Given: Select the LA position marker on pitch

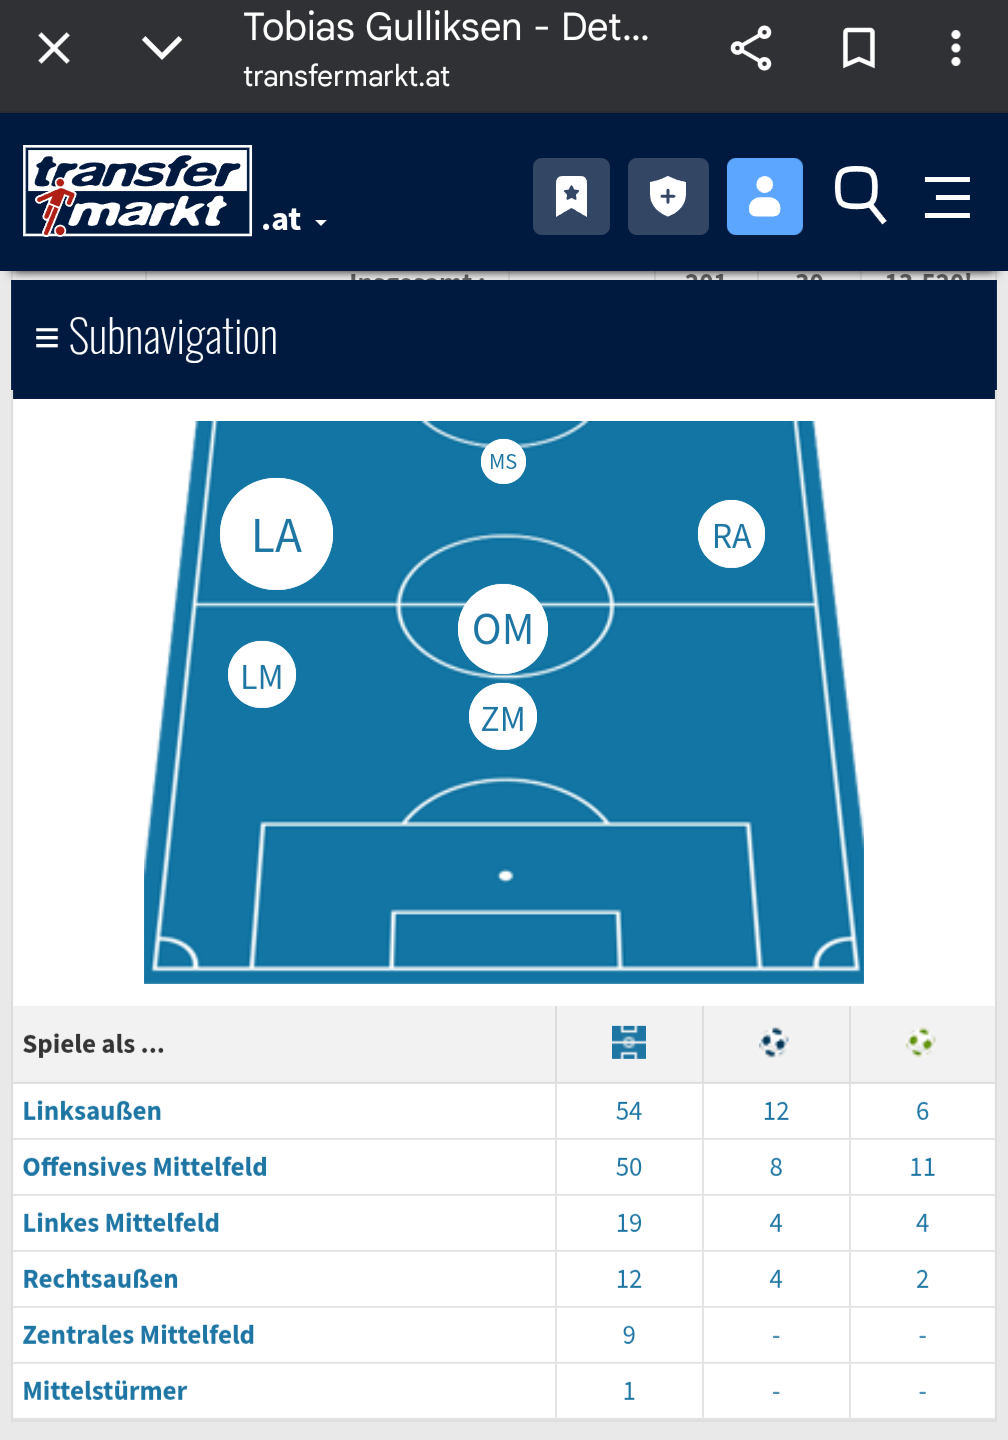Looking at the screenshot, I should (x=277, y=535).
